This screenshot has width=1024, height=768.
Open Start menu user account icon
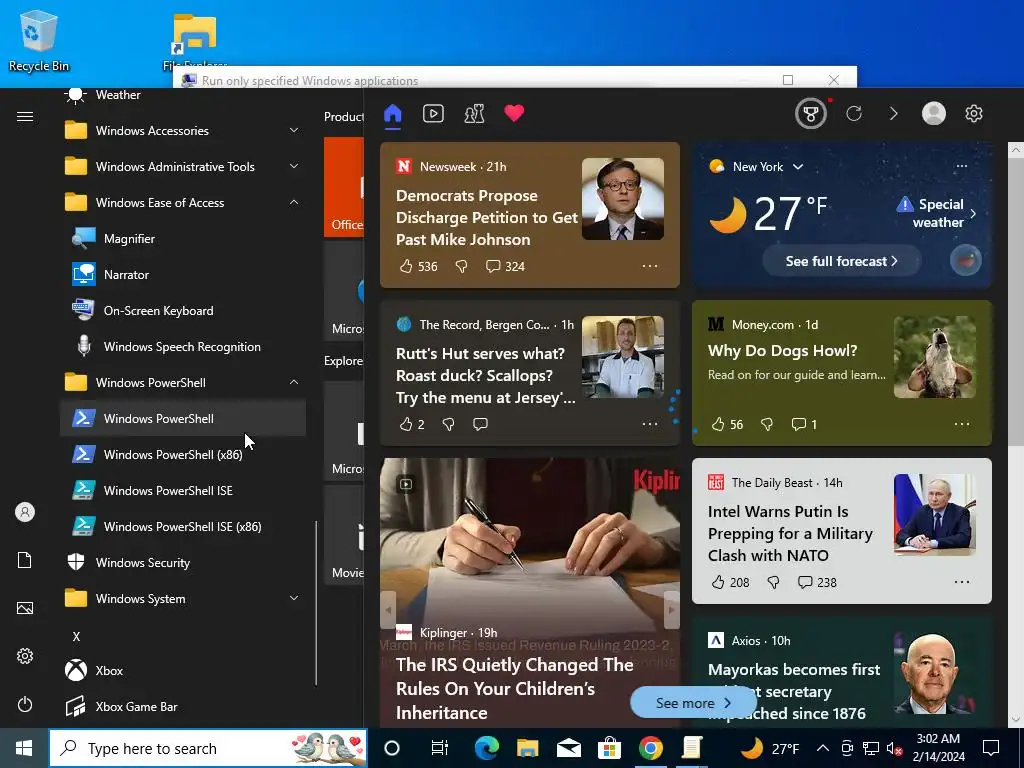(x=25, y=512)
